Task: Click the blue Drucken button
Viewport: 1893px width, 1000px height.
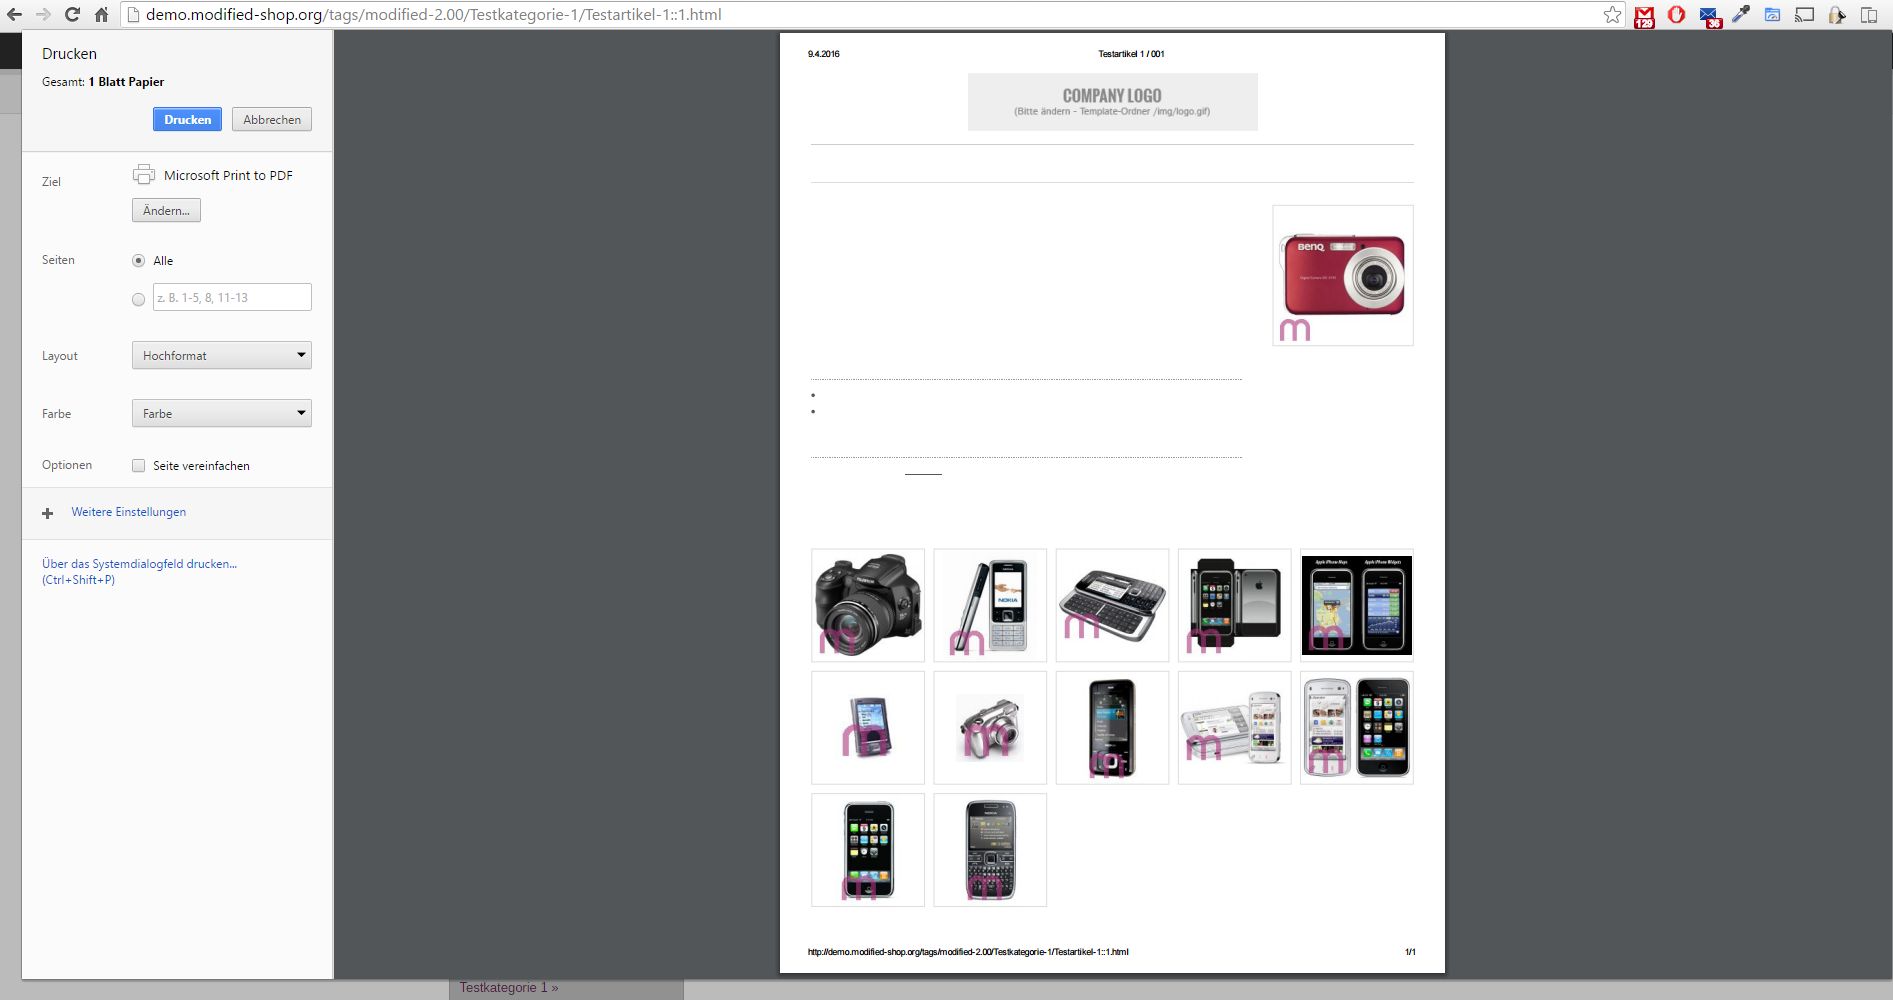Action: click(187, 120)
